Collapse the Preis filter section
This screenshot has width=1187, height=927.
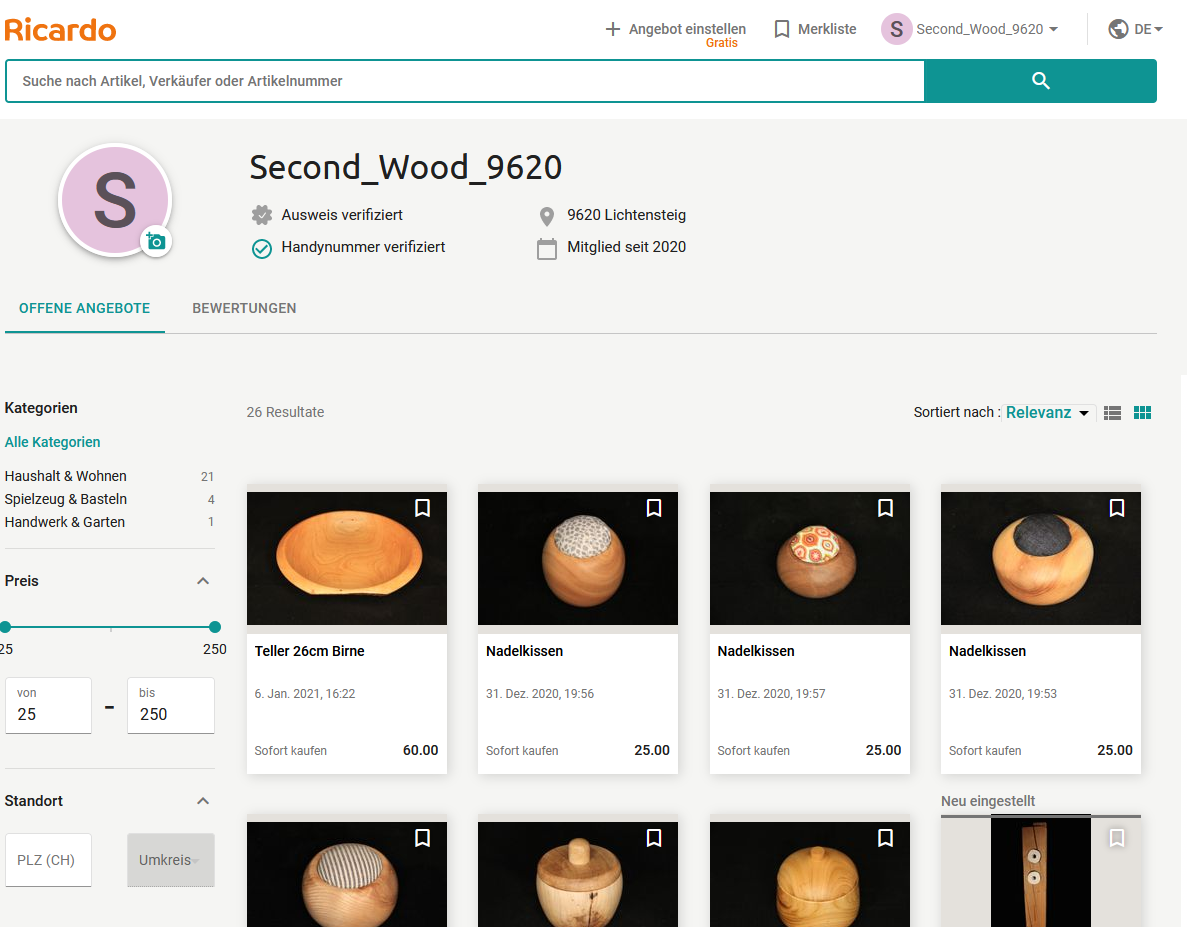coord(203,580)
